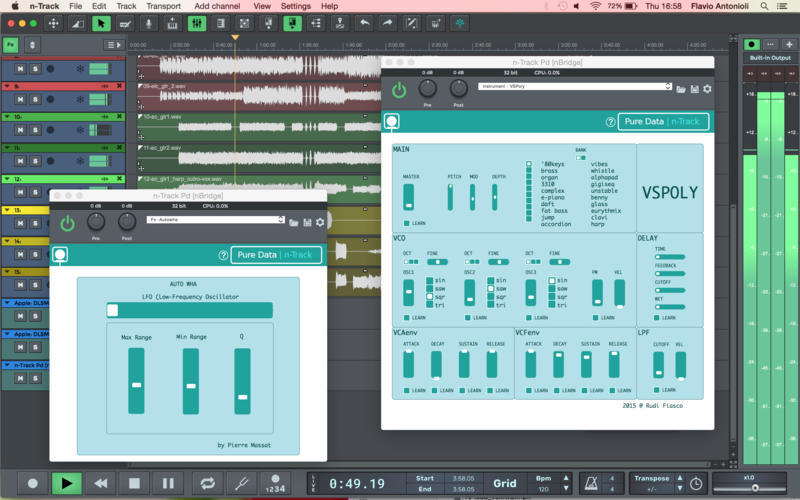Click help question mark in VSPoly window
The height and width of the screenshot is (500, 800).
point(610,122)
